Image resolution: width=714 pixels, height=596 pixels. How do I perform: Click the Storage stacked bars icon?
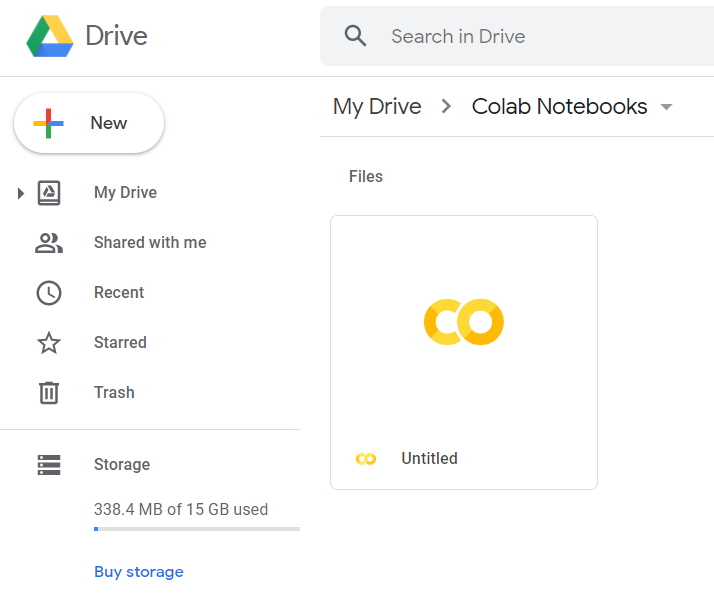coord(49,465)
